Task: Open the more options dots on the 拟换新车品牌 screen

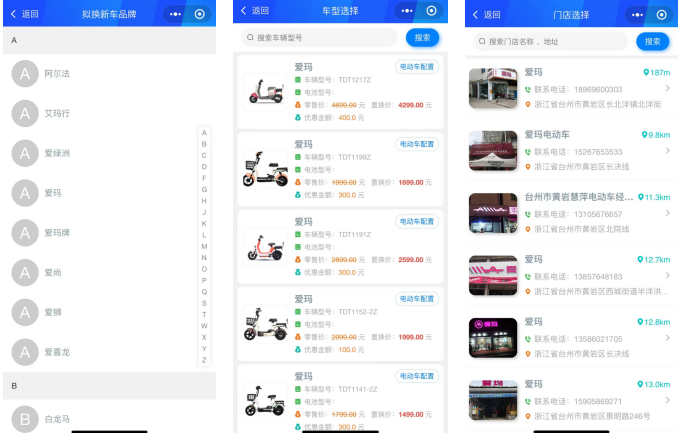Action: click(x=175, y=14)
